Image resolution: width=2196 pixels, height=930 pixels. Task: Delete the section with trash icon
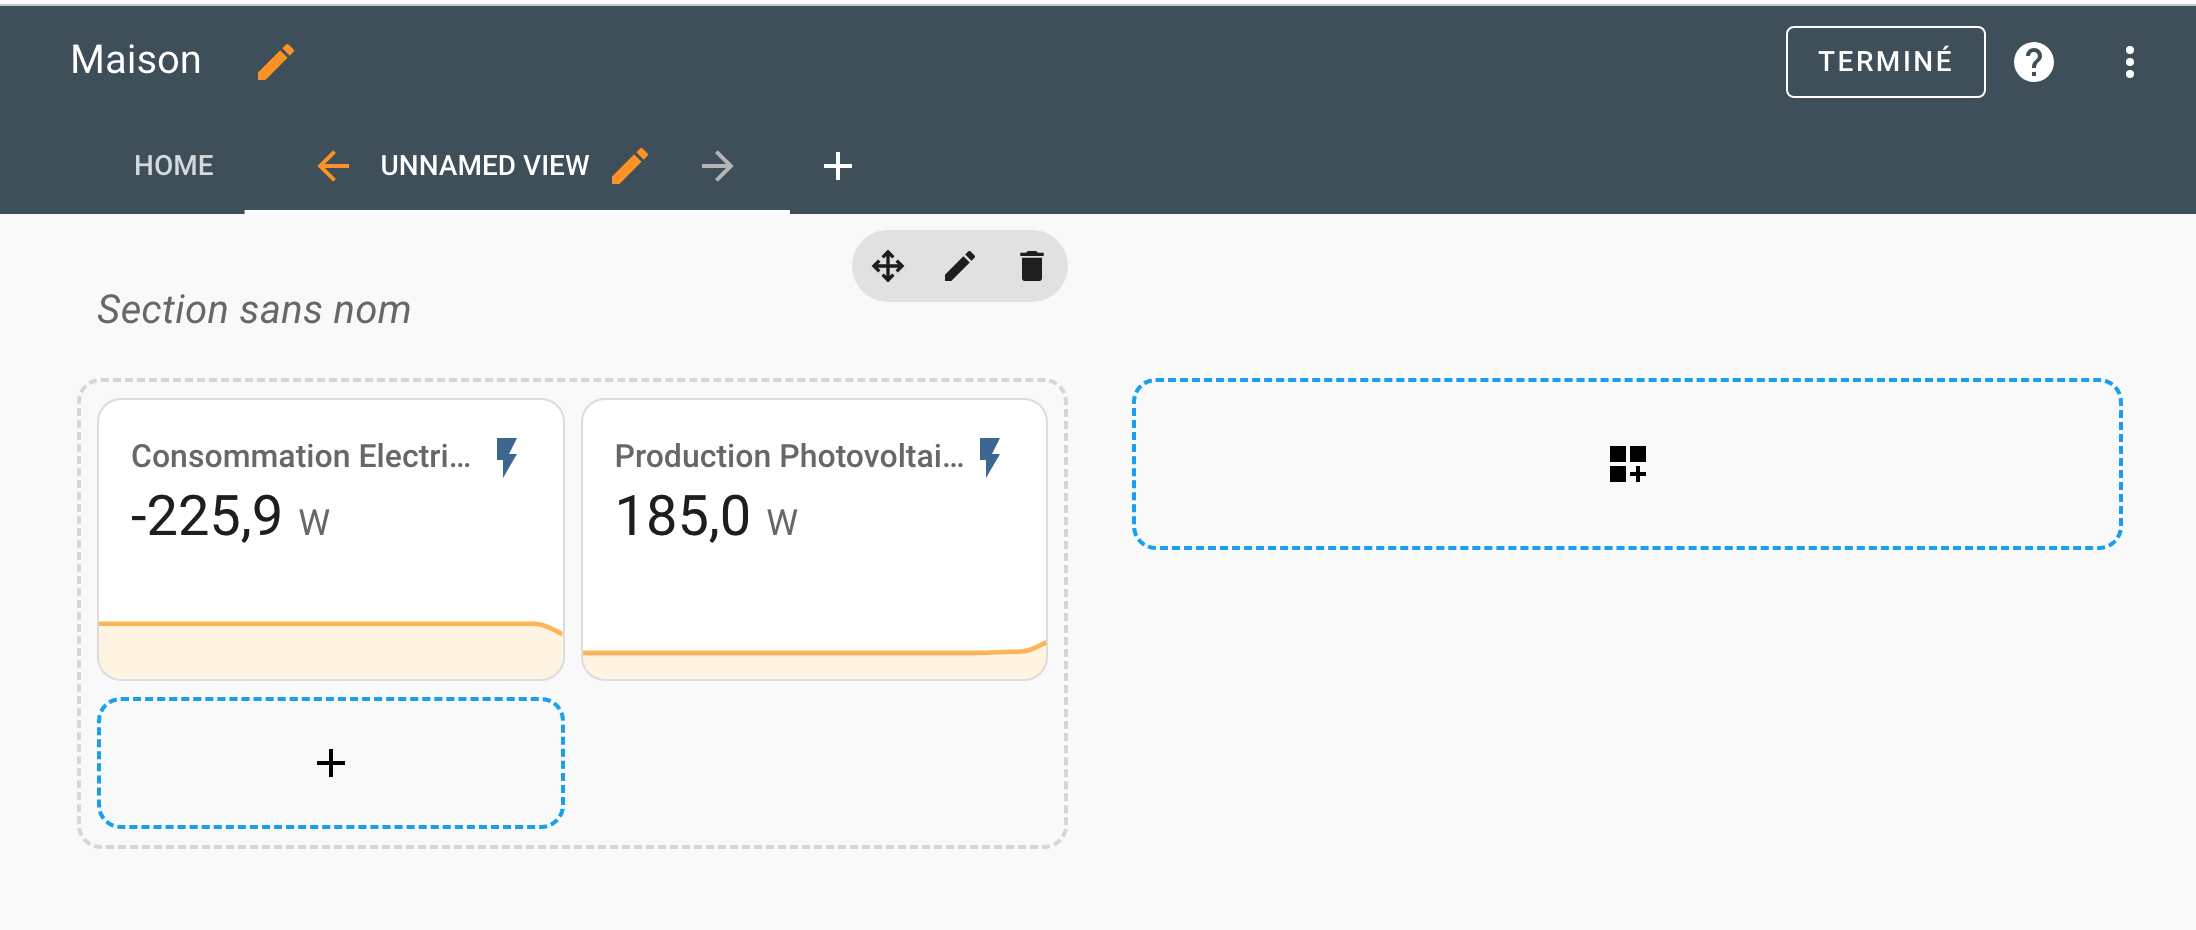1032,266
